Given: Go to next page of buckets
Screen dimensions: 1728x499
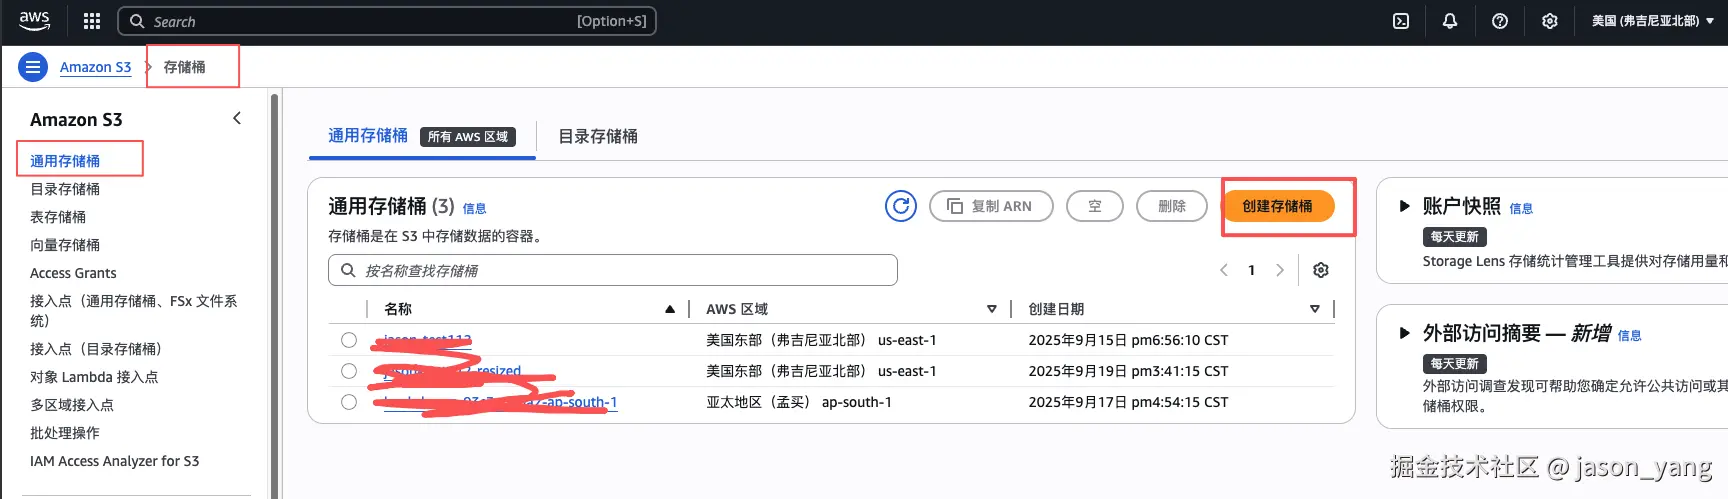Looking at the screenshot, I should (x=1280, y=270).
